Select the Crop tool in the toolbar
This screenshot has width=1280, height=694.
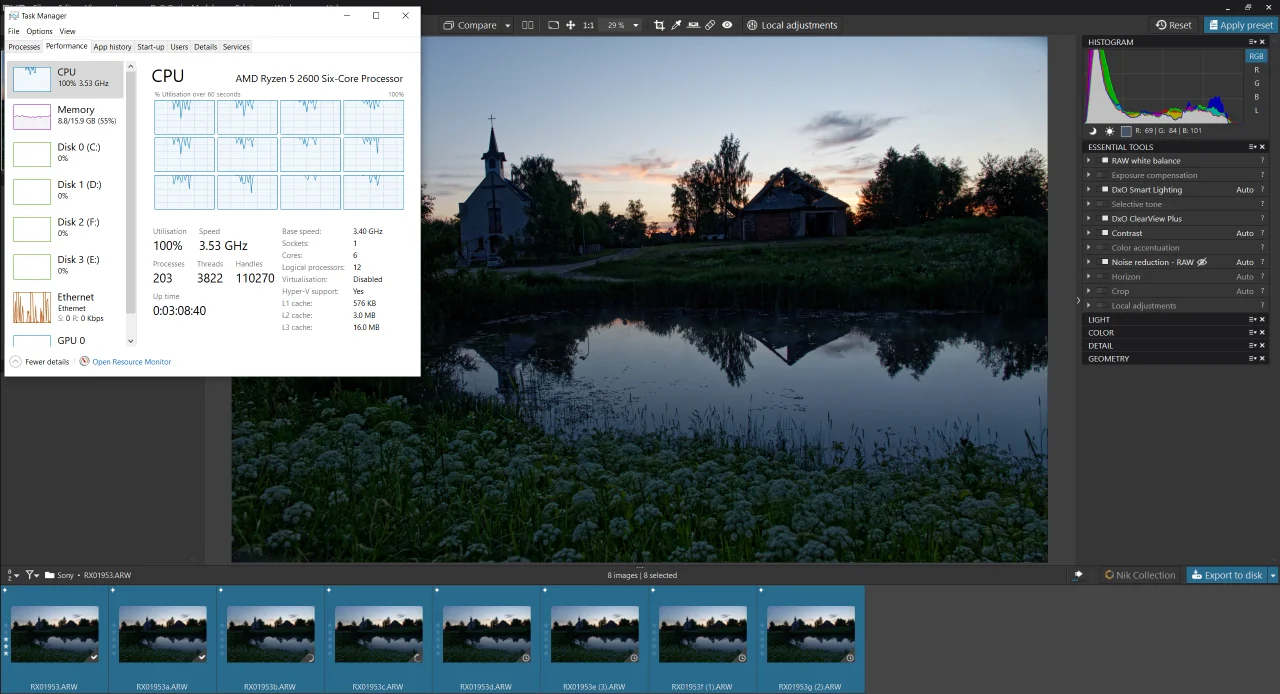pos(659,25)
